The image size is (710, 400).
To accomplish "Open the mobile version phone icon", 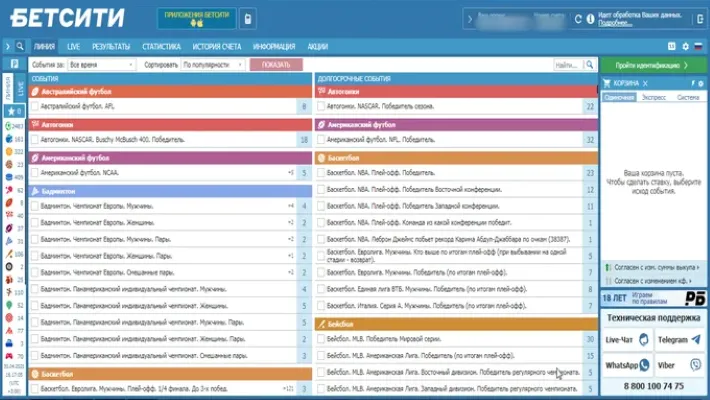I will [248, 19].
